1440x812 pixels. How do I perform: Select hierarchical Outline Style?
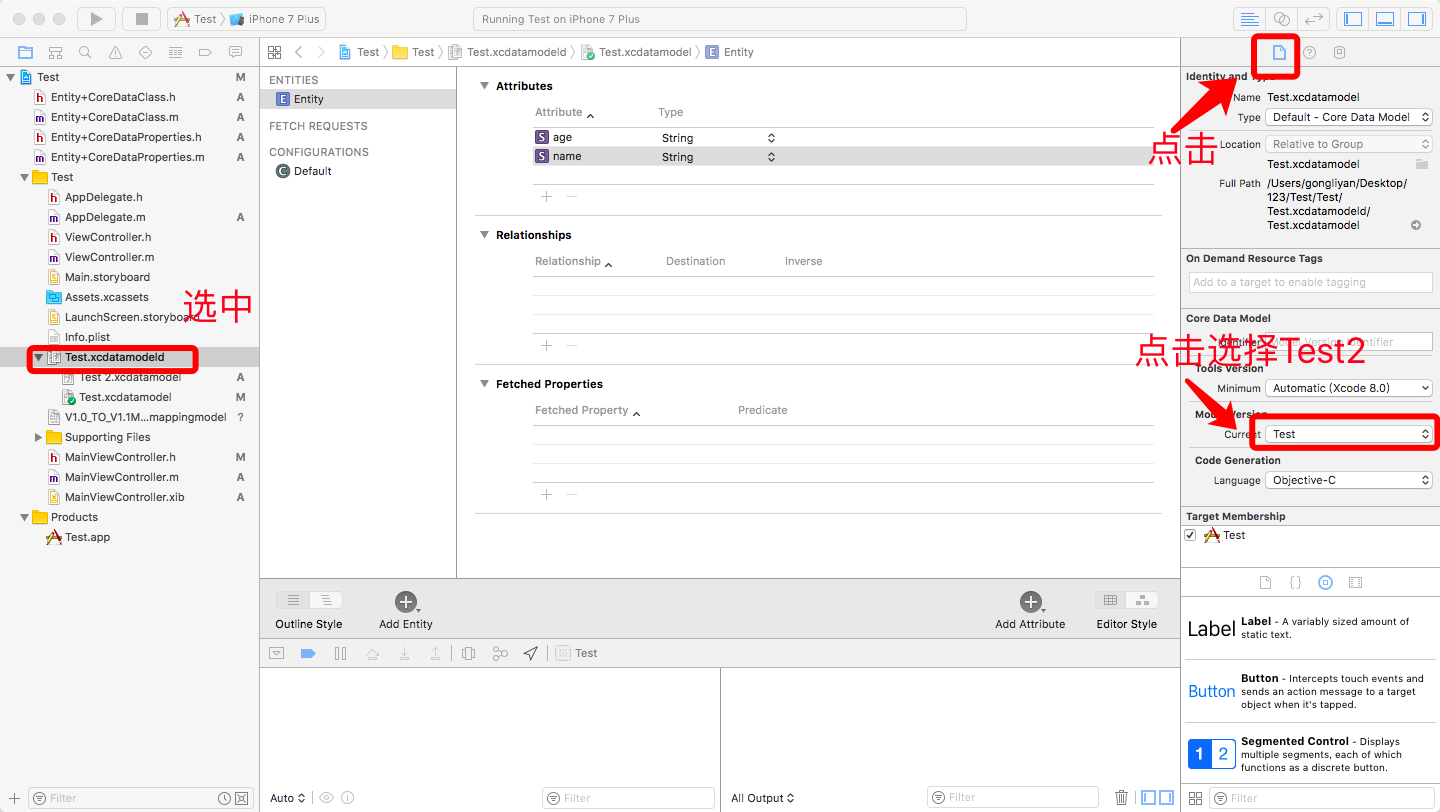pos(326,600)
